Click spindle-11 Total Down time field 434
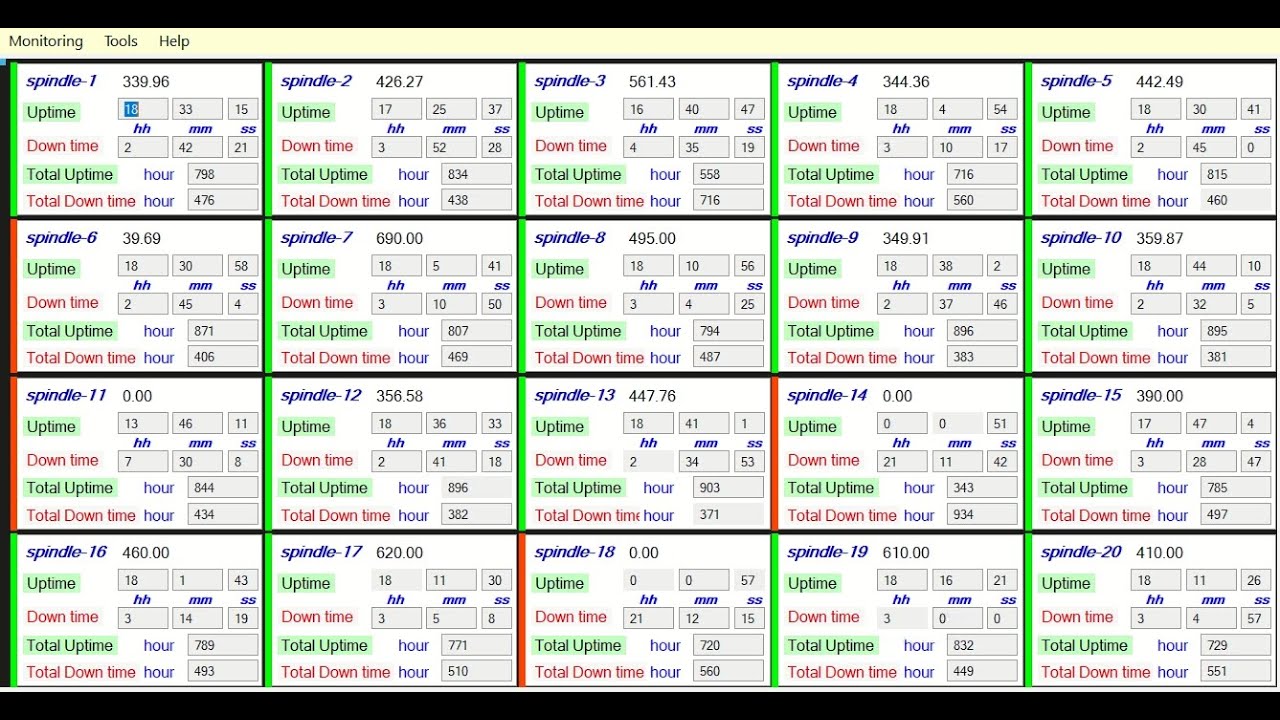This screenshot has width=1280, height=720. click(223, 514)
